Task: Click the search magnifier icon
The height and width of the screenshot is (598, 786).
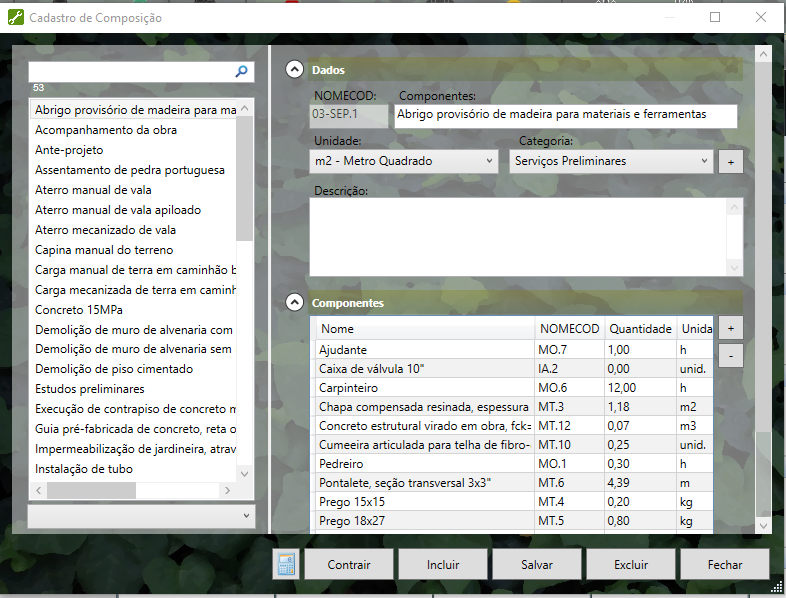Action: [241, 72]
